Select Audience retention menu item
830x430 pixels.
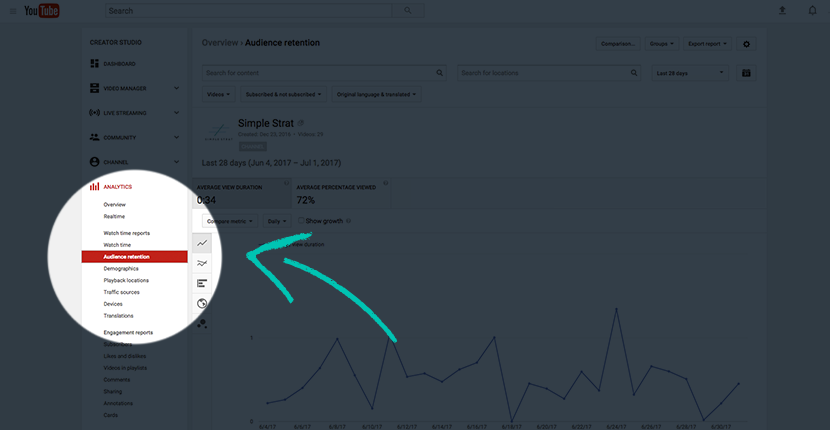(134, 257)
